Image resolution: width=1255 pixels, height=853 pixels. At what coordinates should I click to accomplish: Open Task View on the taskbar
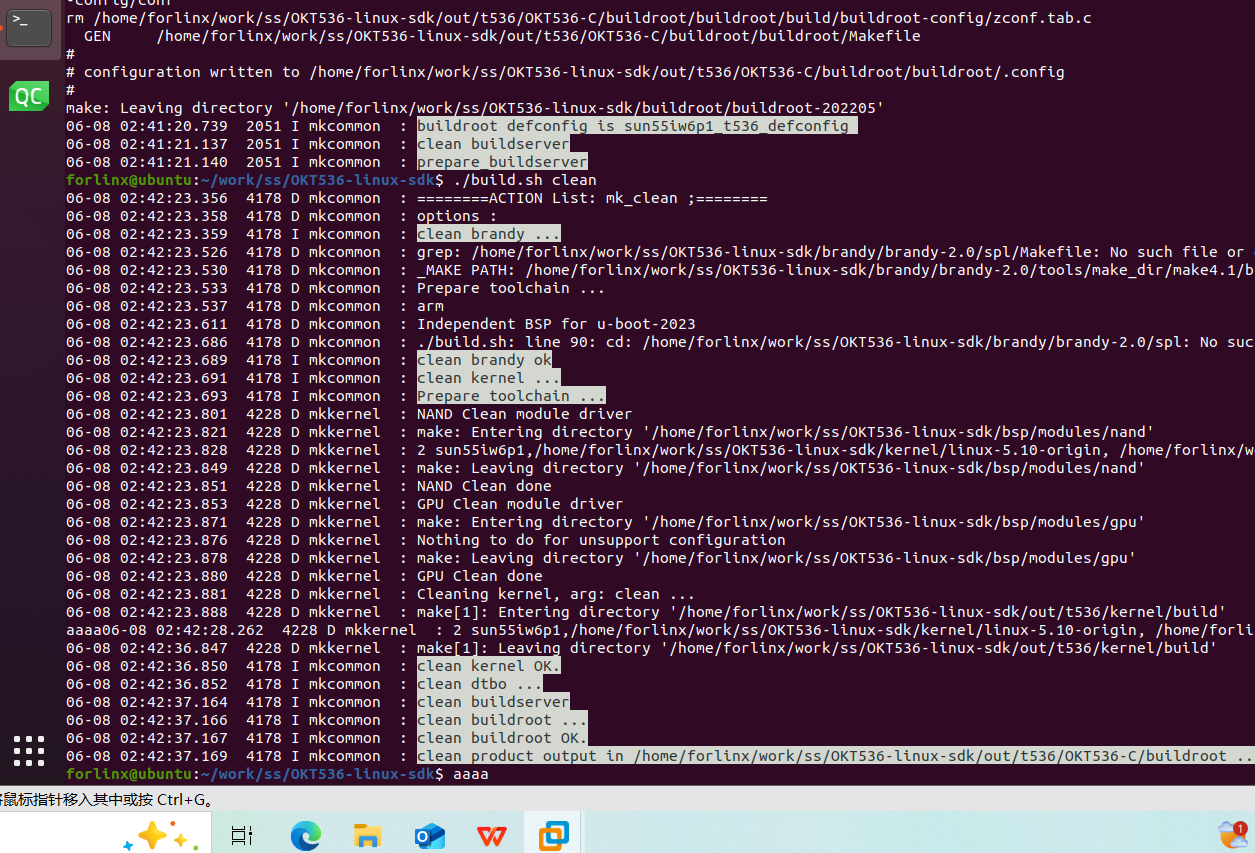click(x=242, y=836)
